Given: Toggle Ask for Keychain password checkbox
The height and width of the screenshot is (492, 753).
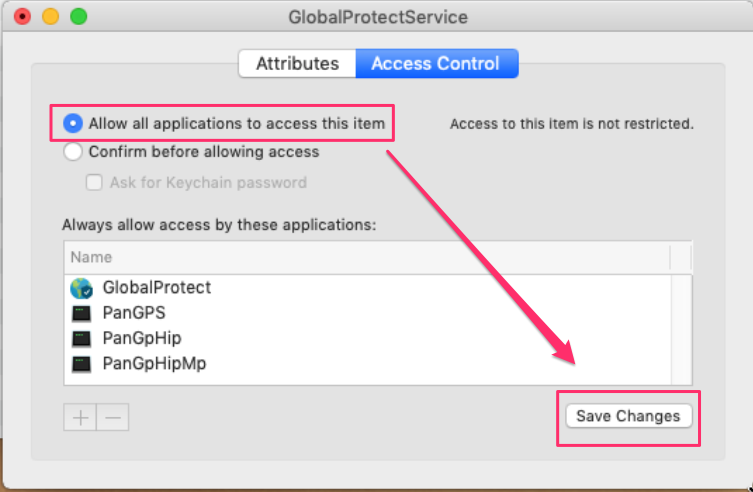Looking at the screenshot, I should [95, 182].
